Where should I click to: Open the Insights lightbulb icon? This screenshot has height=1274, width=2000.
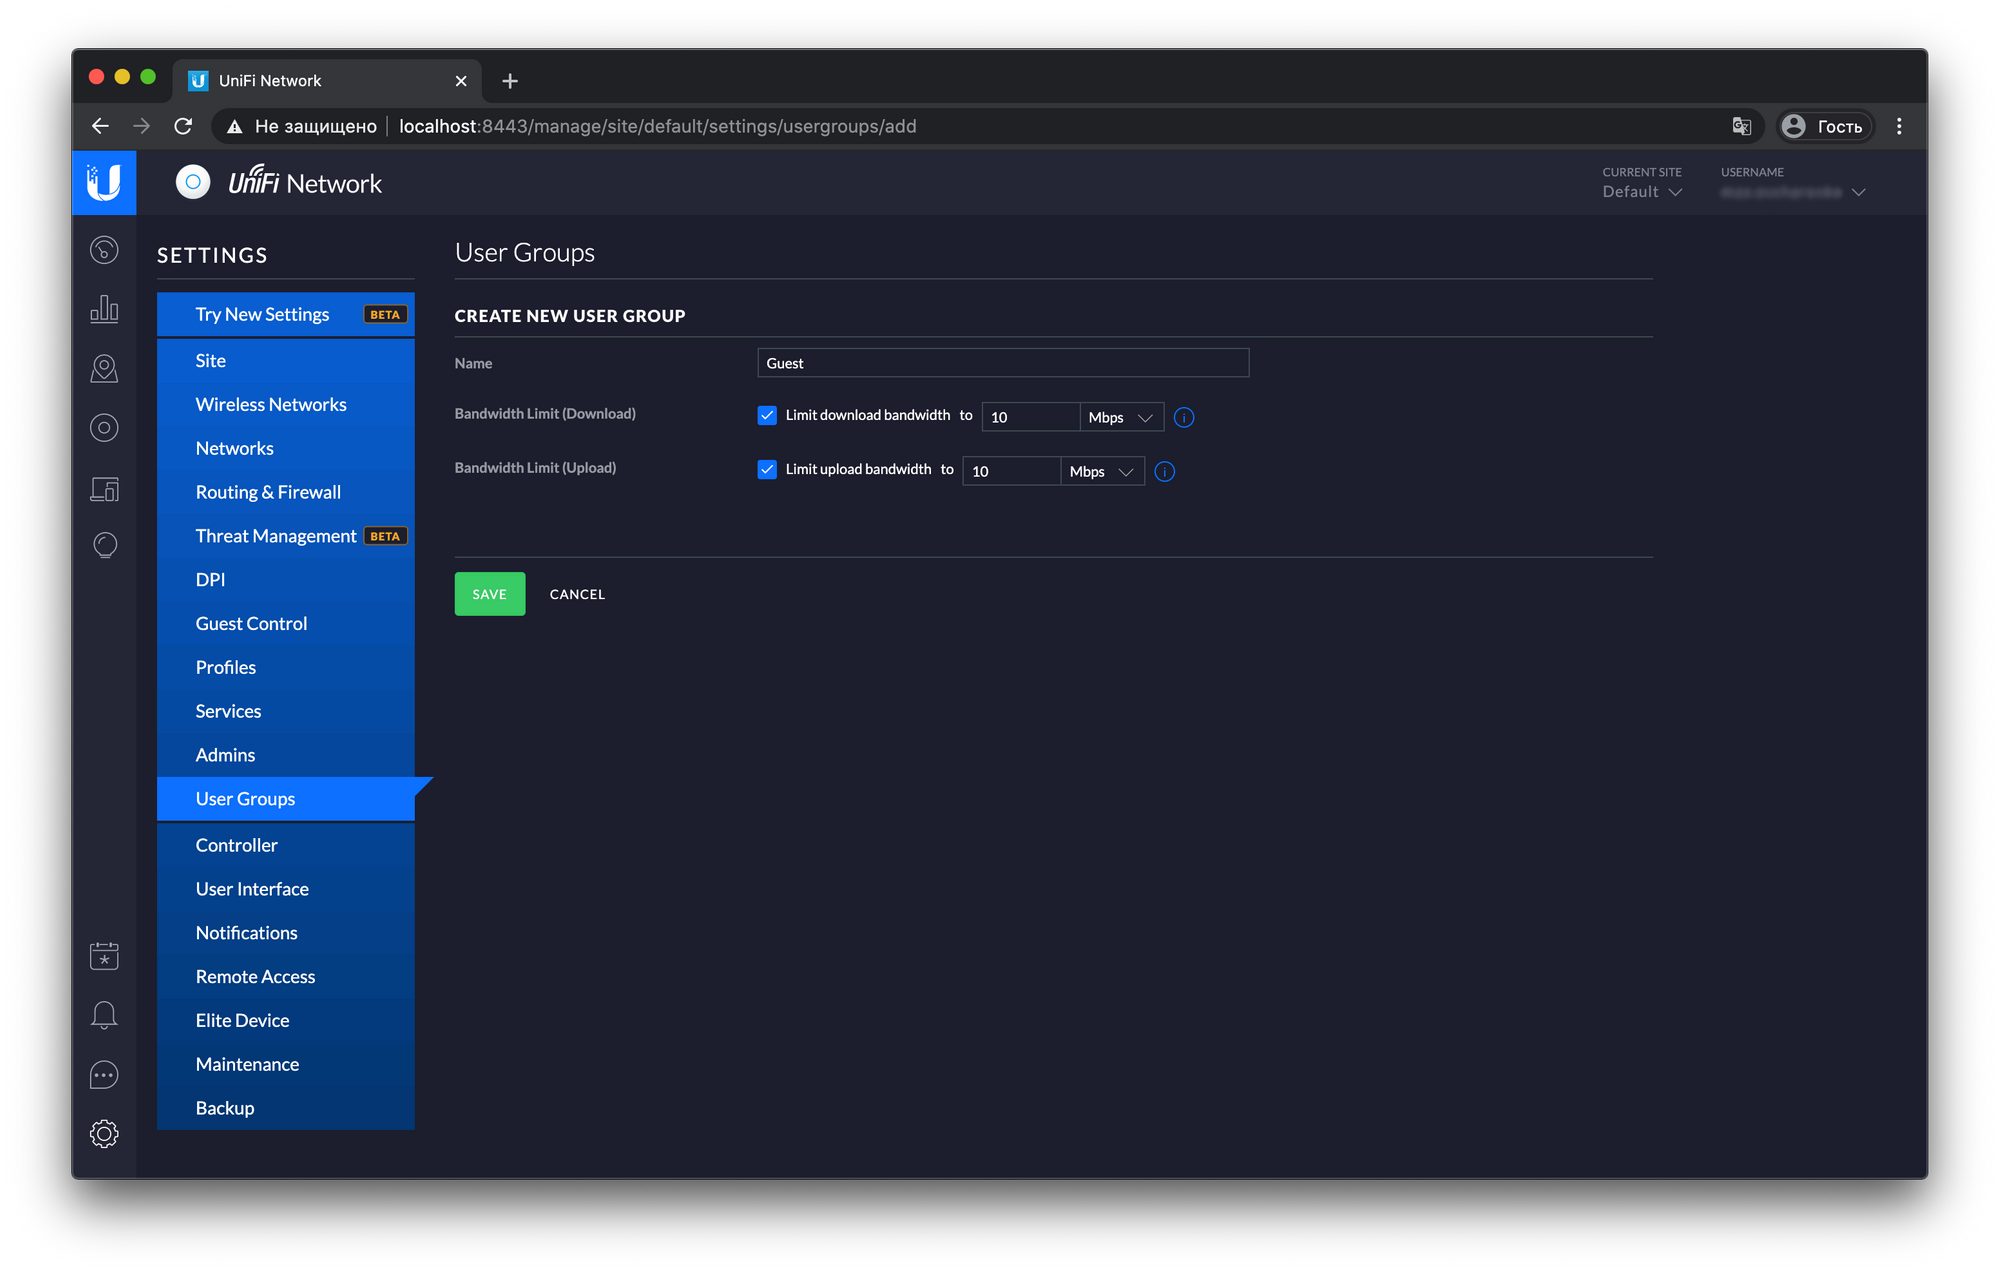coord(104,545)
